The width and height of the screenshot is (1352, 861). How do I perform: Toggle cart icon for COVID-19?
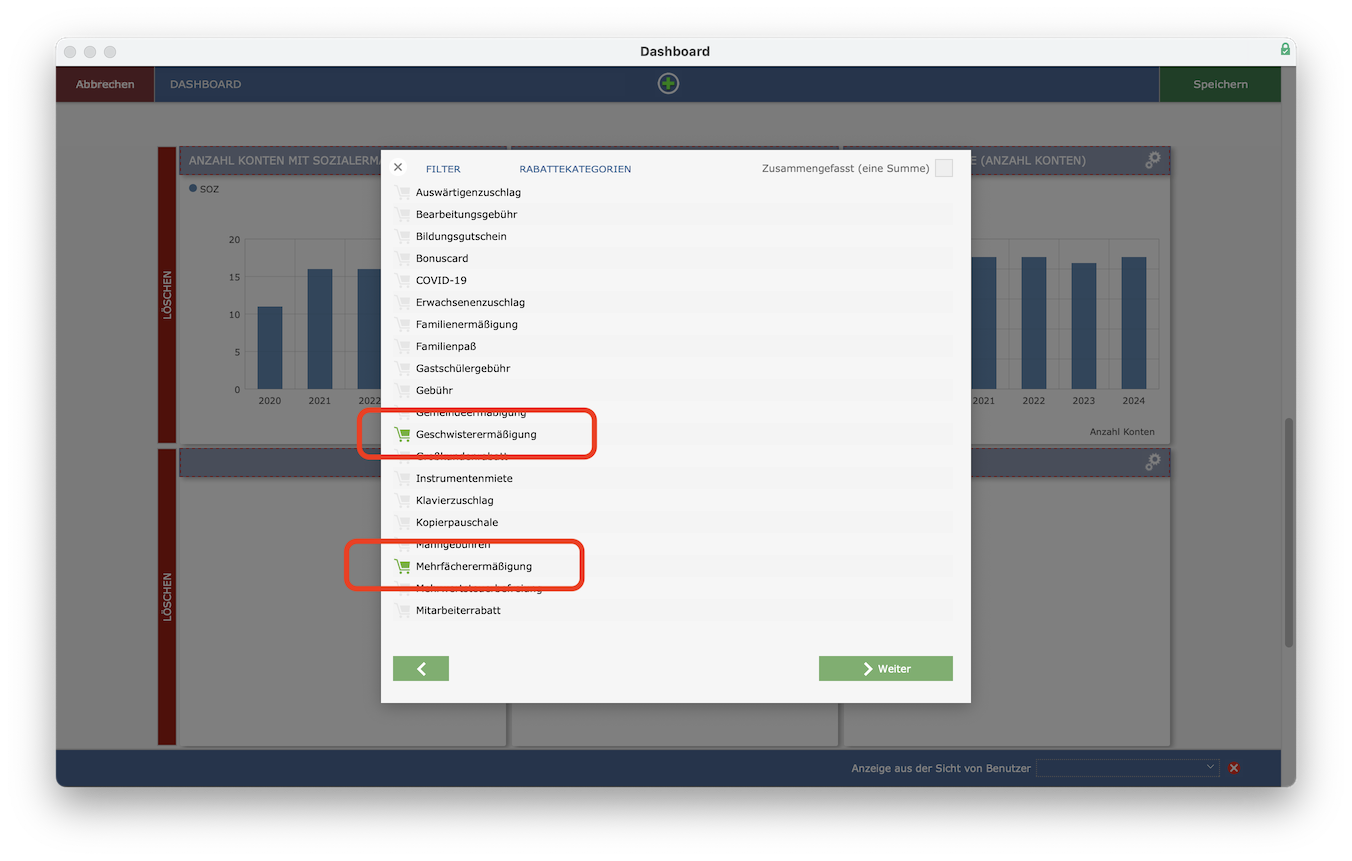click(402, 280)
